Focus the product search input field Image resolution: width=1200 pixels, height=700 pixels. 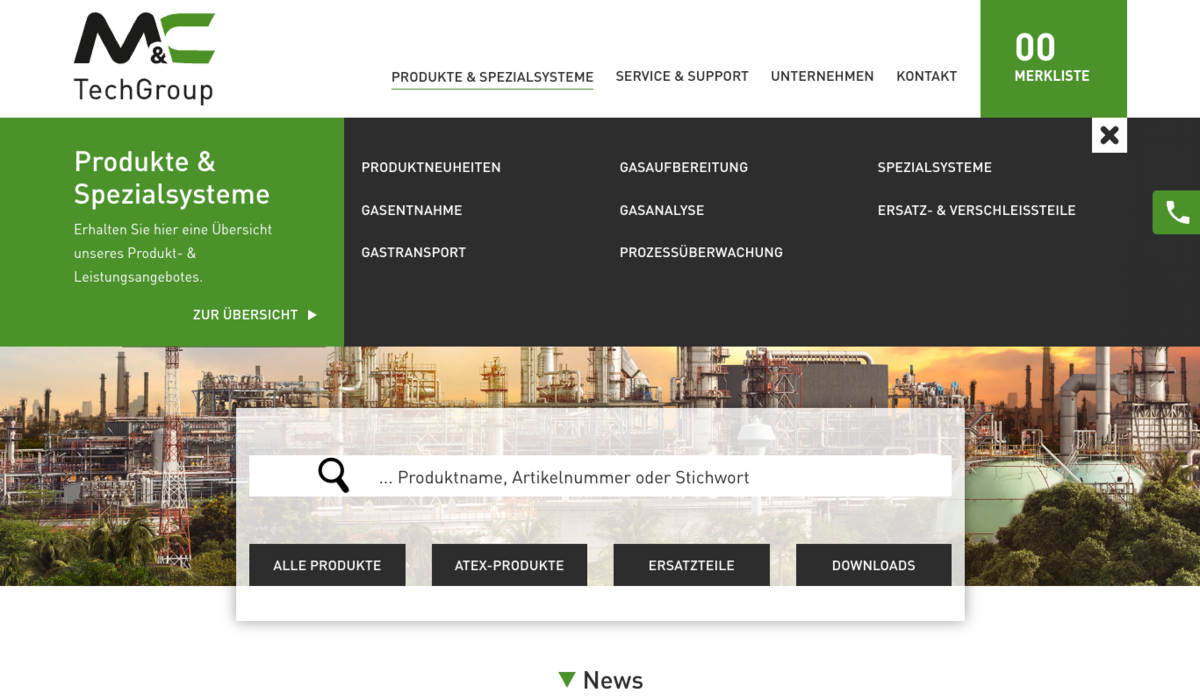(650, 477)
